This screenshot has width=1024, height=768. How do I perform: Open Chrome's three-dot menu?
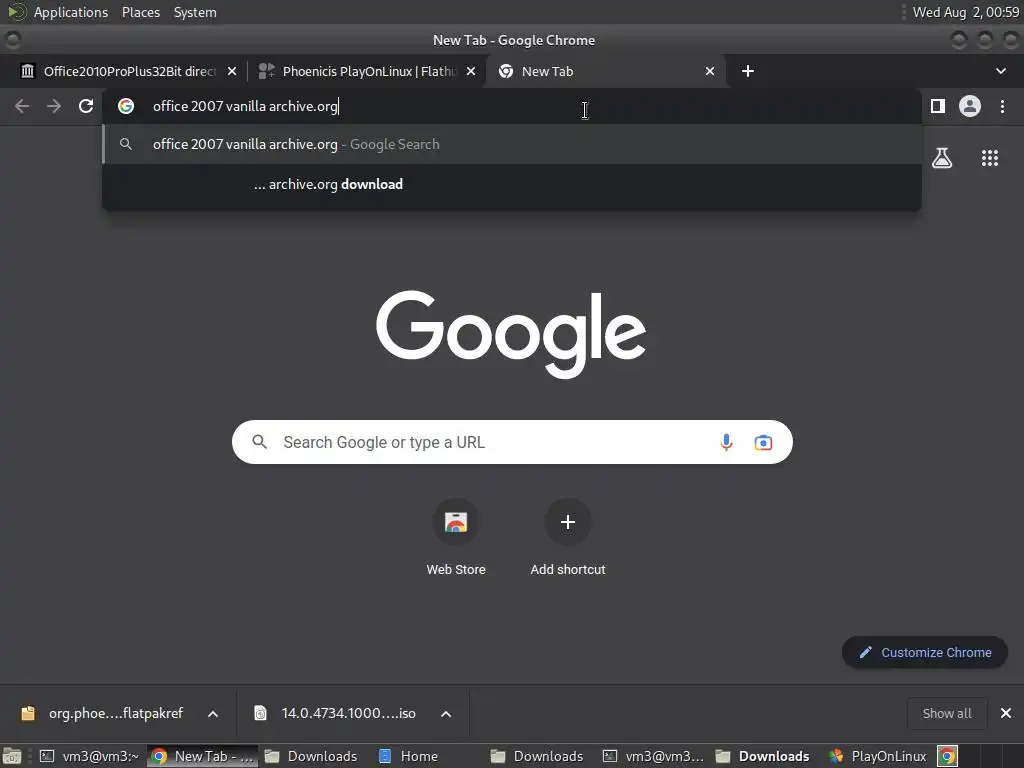pos(1002,106)
